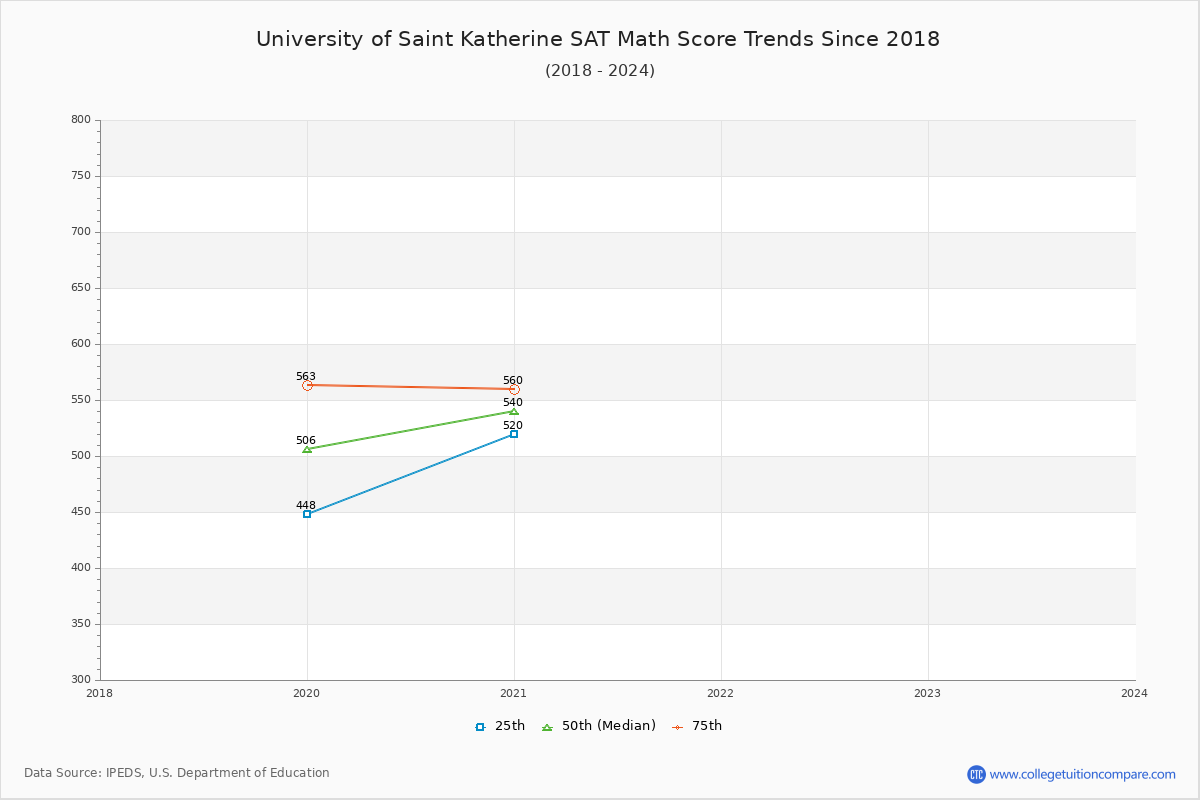Click the 2022 x-axis label
Image resolution: width=1200 pixels, height=800 pixels.
coord(721,693)
